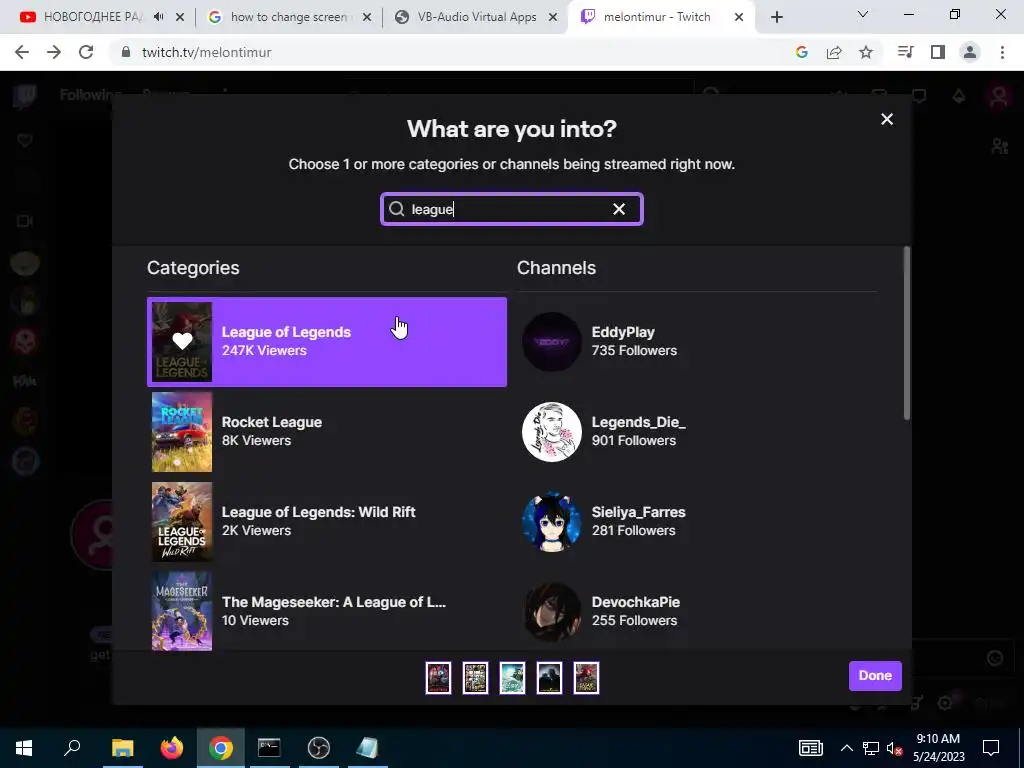
Task: Select EddyPlay channel
Action: pos(697,342)
